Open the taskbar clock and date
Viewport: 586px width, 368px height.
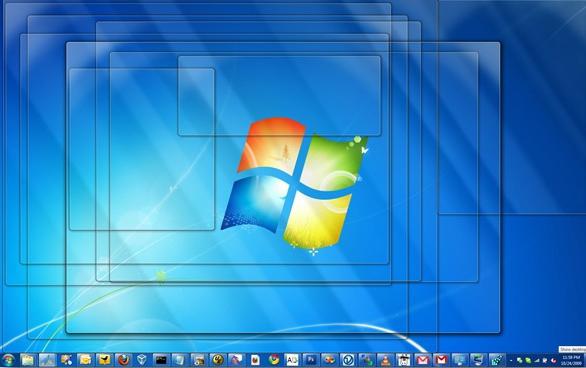[571, 360]
